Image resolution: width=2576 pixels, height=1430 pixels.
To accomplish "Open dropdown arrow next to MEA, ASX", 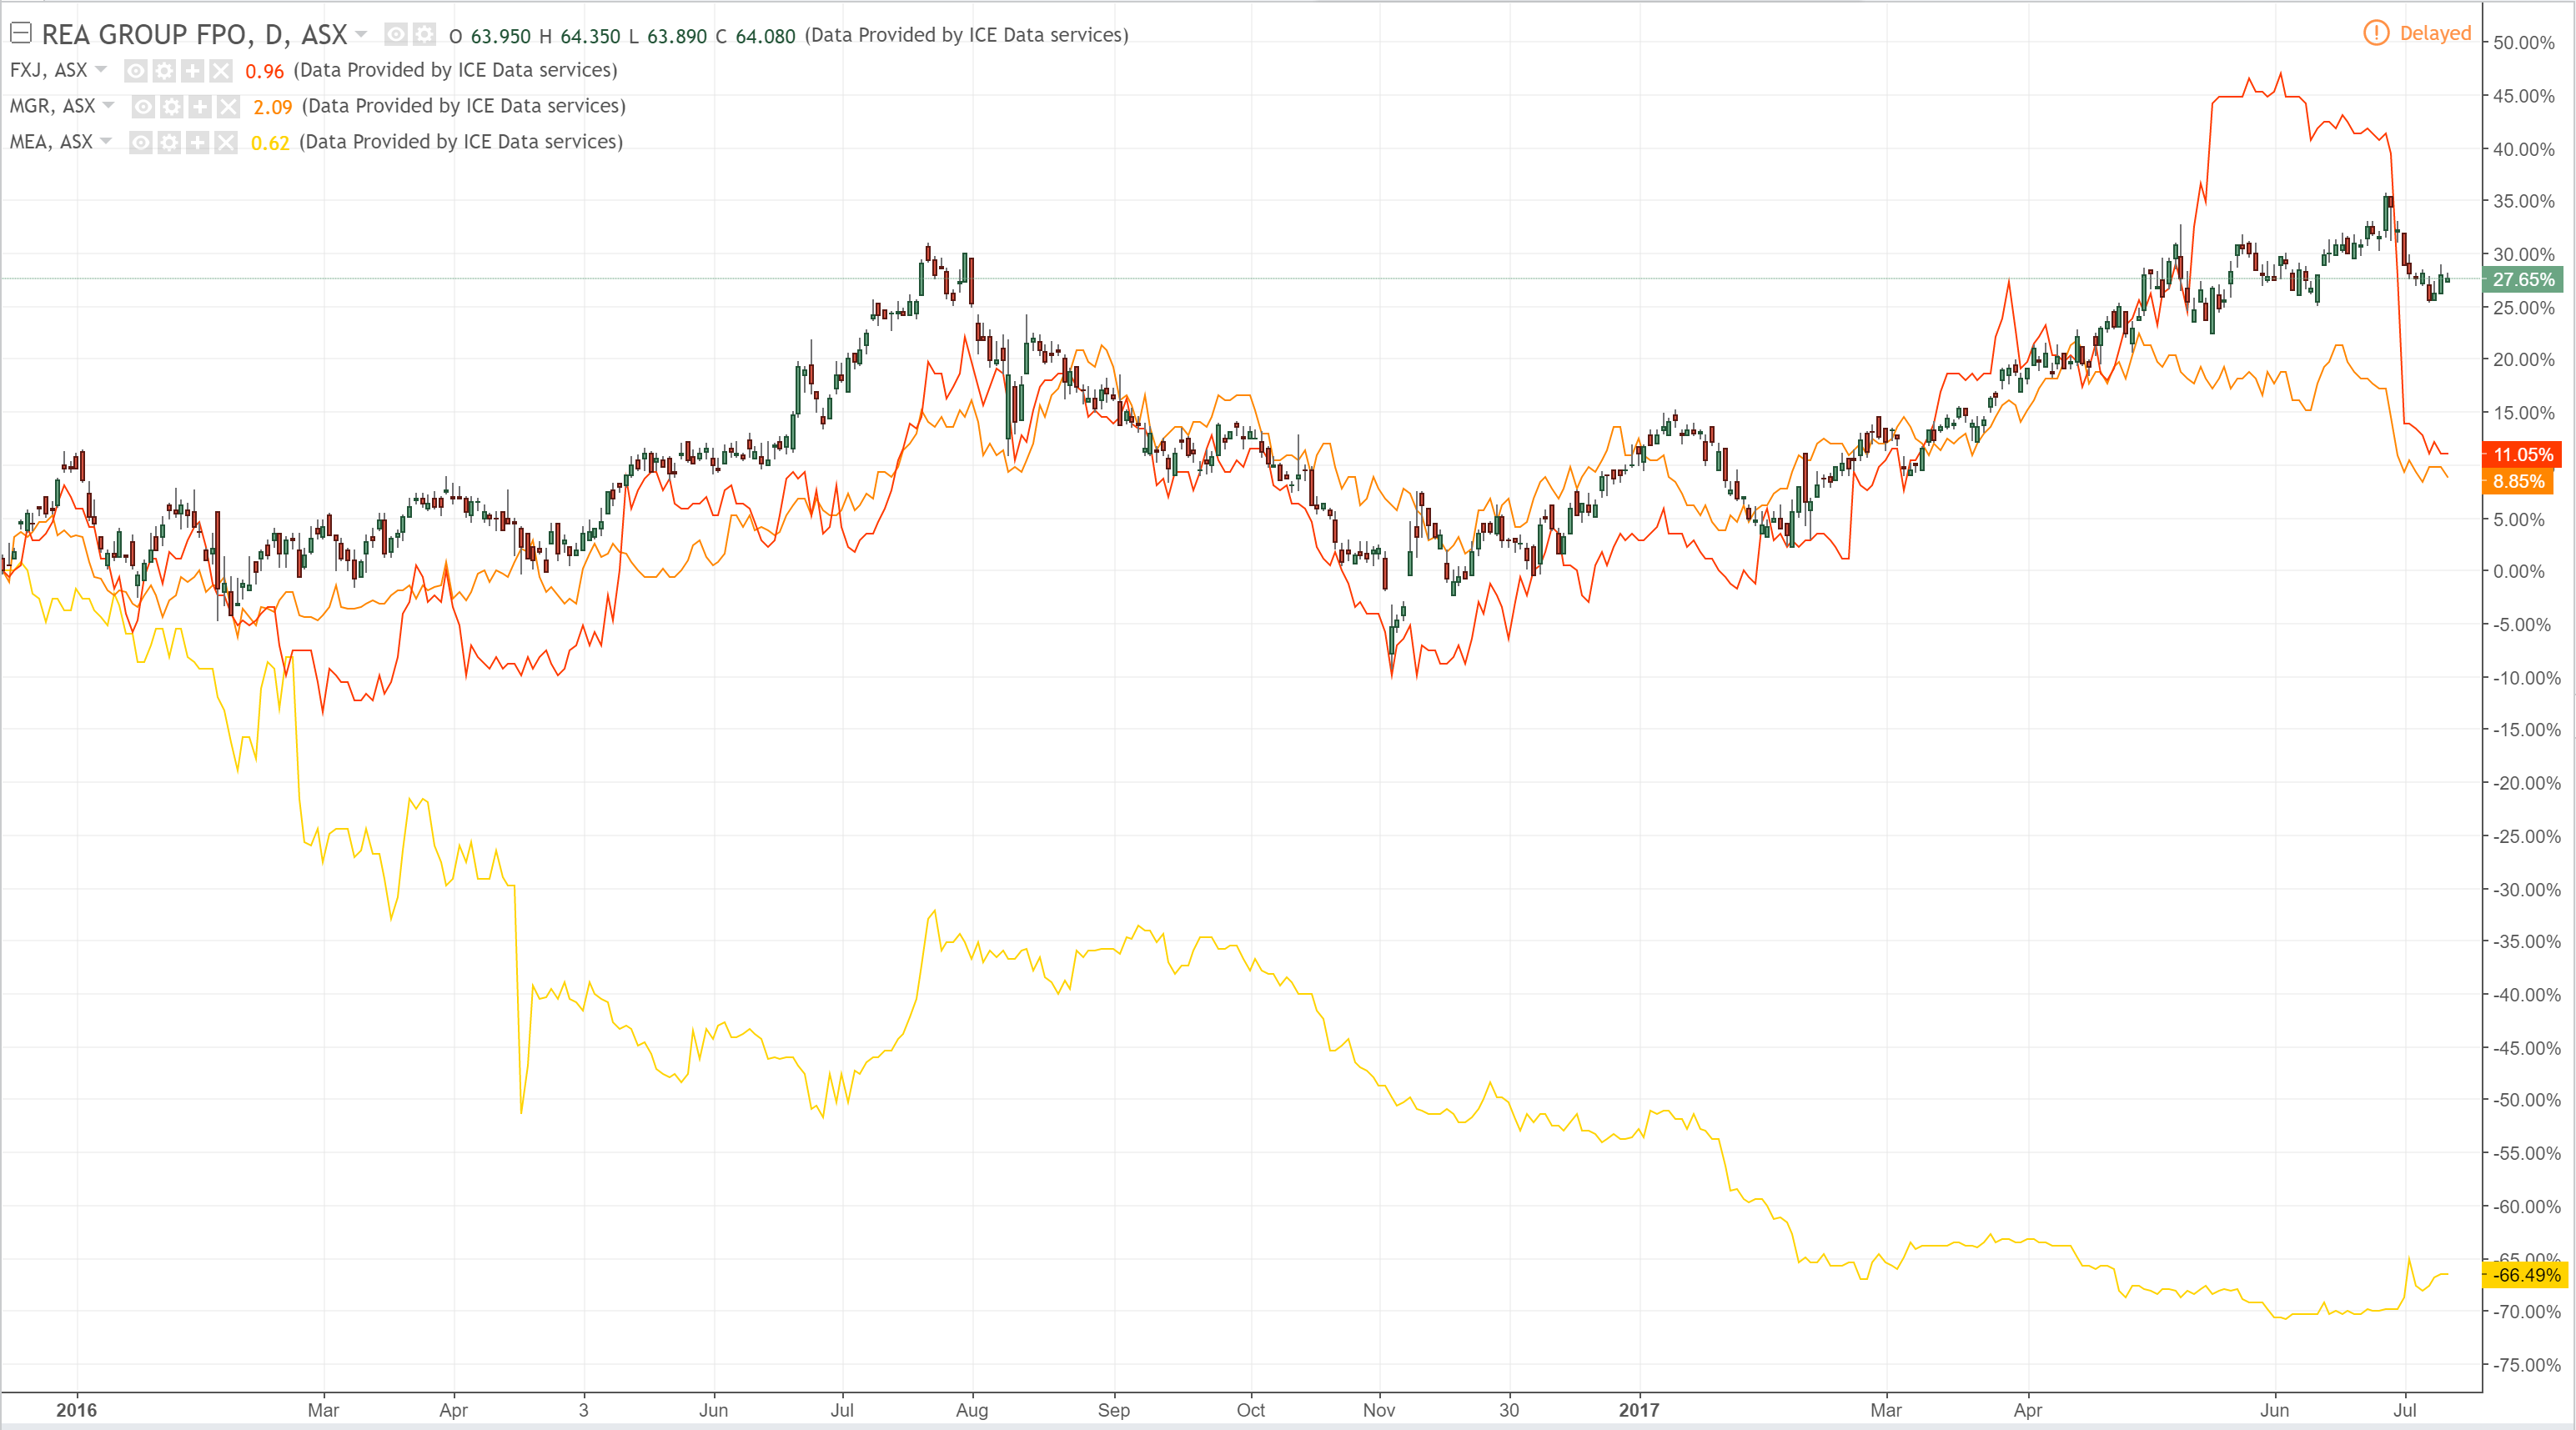I will click(x=106, y=141).
